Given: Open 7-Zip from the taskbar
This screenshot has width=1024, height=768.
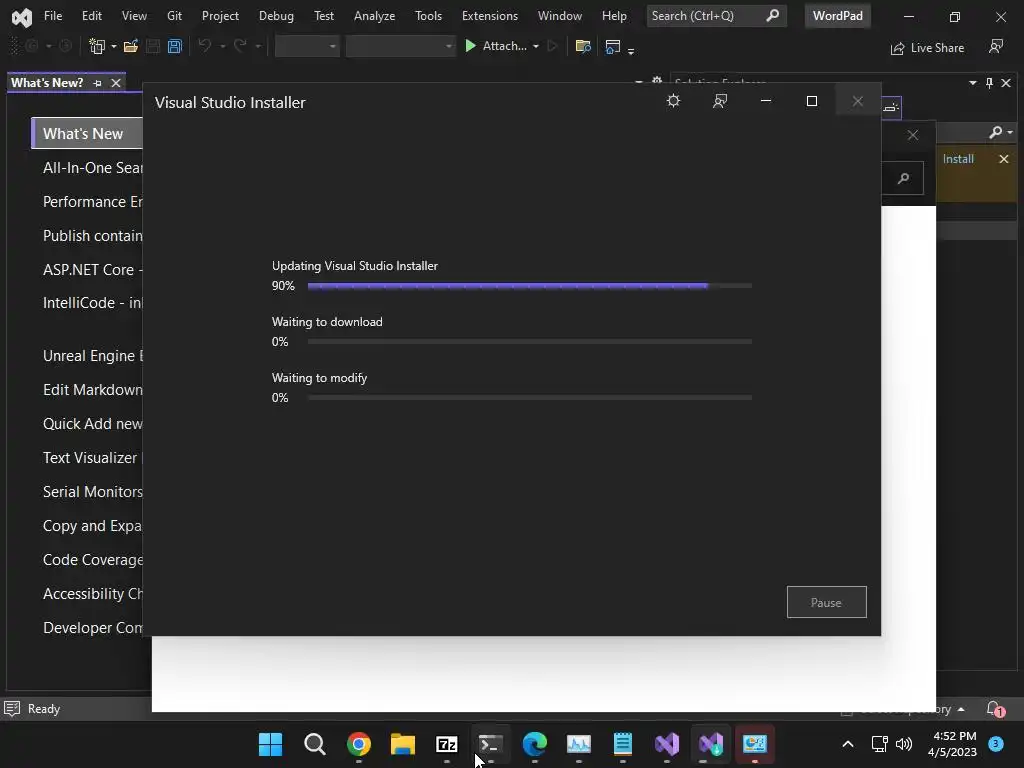Looking at the screenshot, I should pos(447,744).
